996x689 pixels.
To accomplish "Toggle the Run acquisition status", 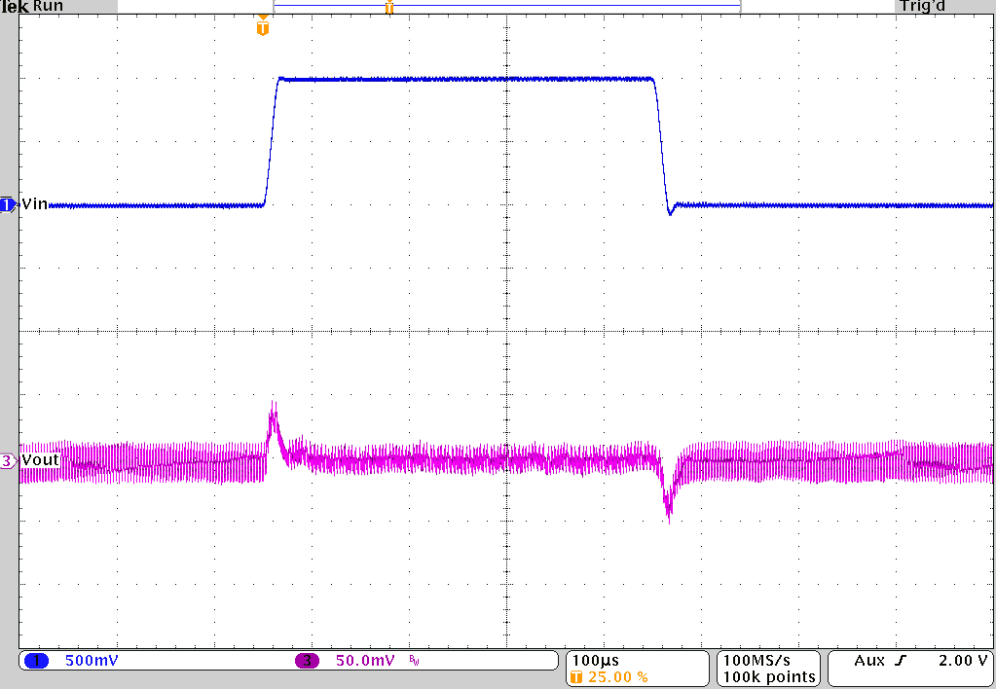I will pyautogui.click(x=46, y=6).
